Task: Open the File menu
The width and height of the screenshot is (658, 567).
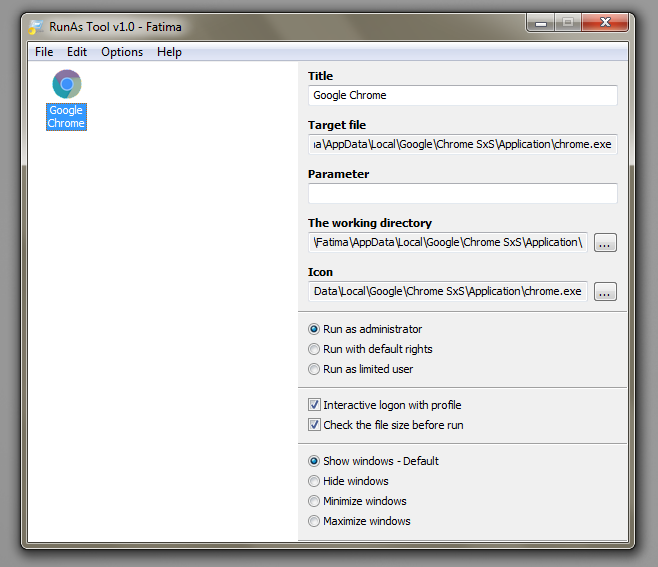Action: click(x=44, y=52)
